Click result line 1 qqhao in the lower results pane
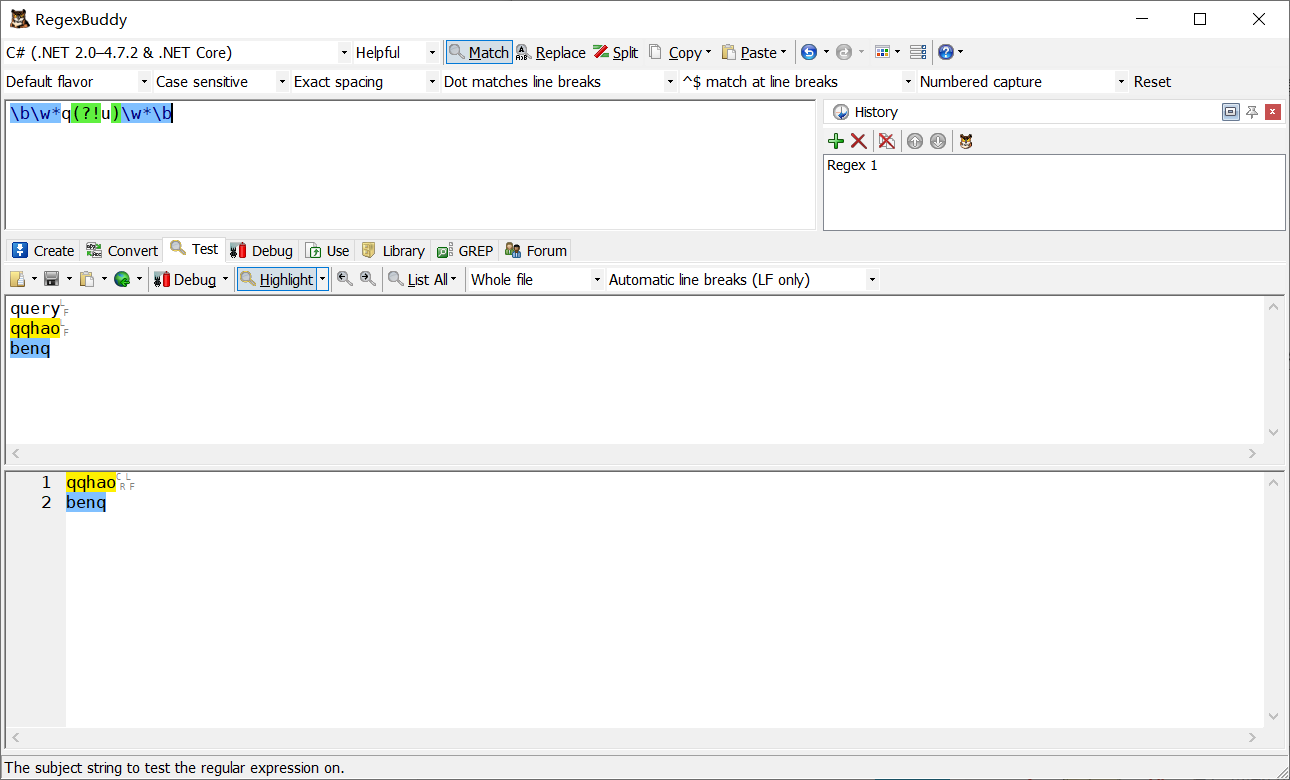This screenshot has height=780, width=1290. coord(91,482)
